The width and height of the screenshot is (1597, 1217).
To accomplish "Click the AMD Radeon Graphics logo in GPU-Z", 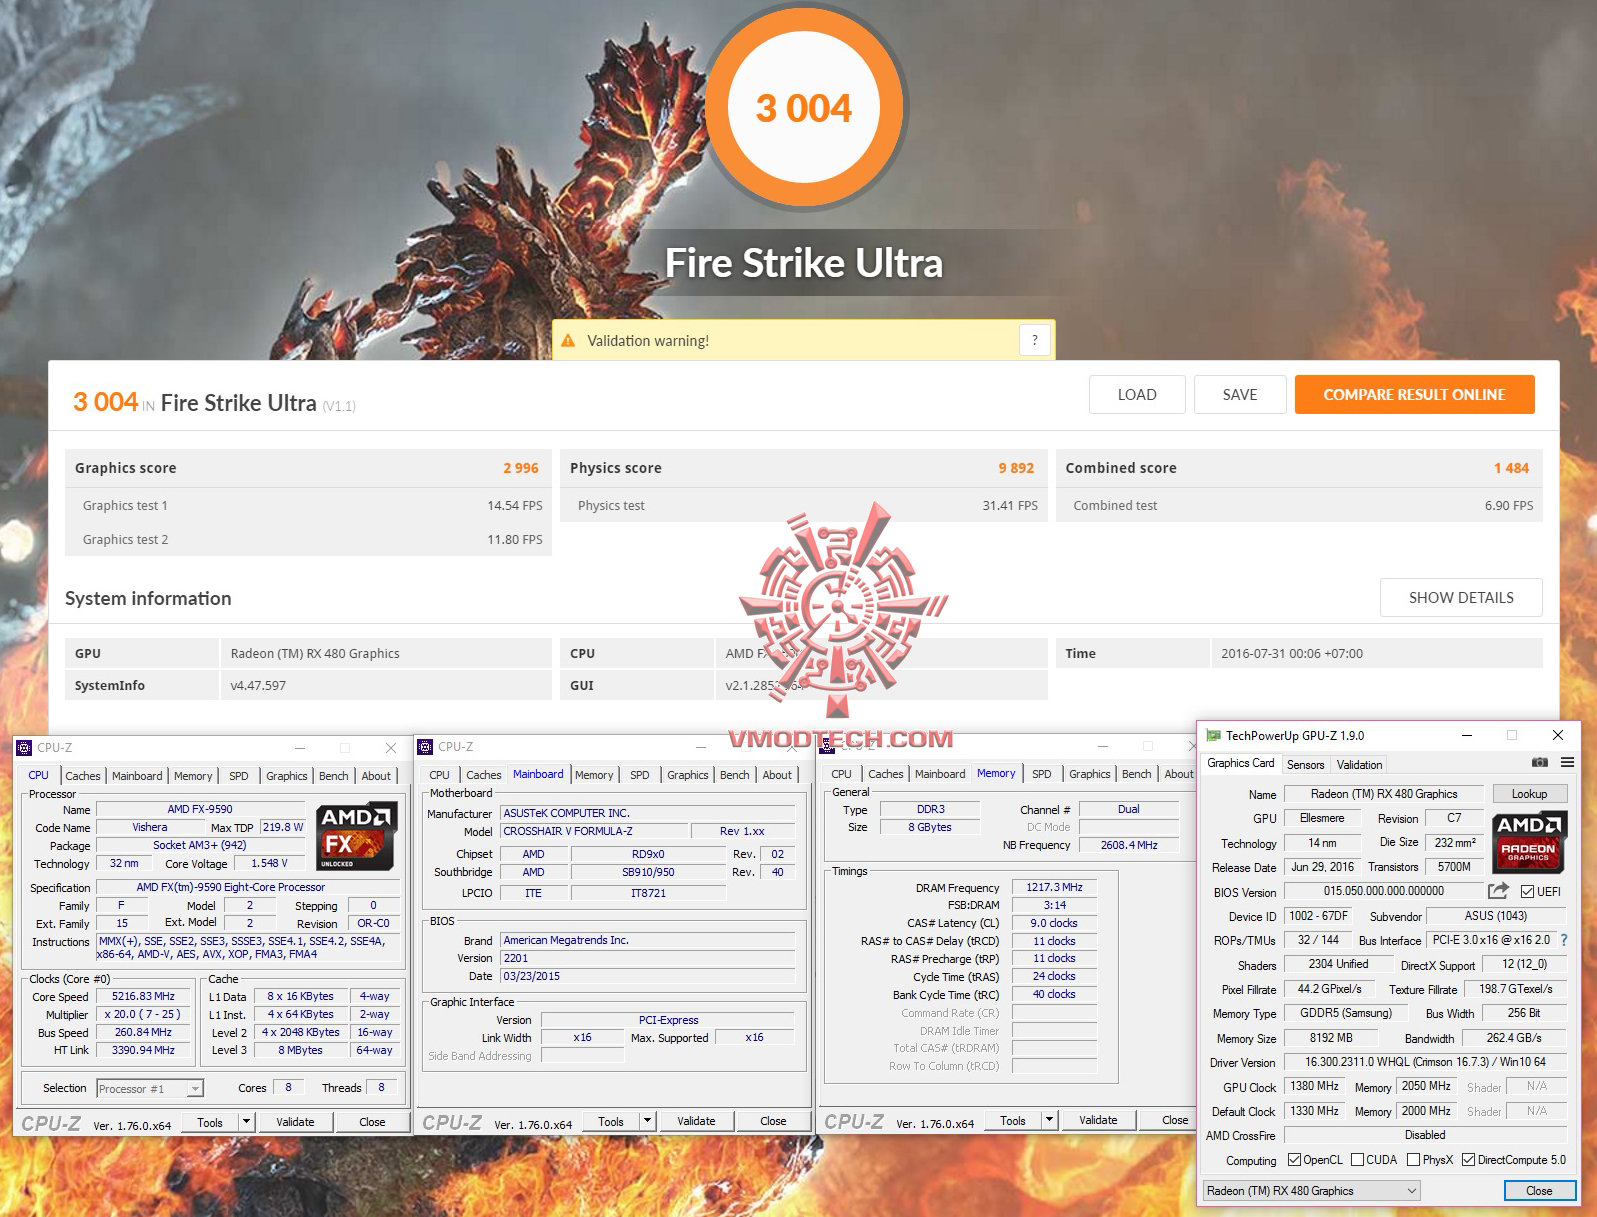I will pyautogui.click(x=1529, y=841).
